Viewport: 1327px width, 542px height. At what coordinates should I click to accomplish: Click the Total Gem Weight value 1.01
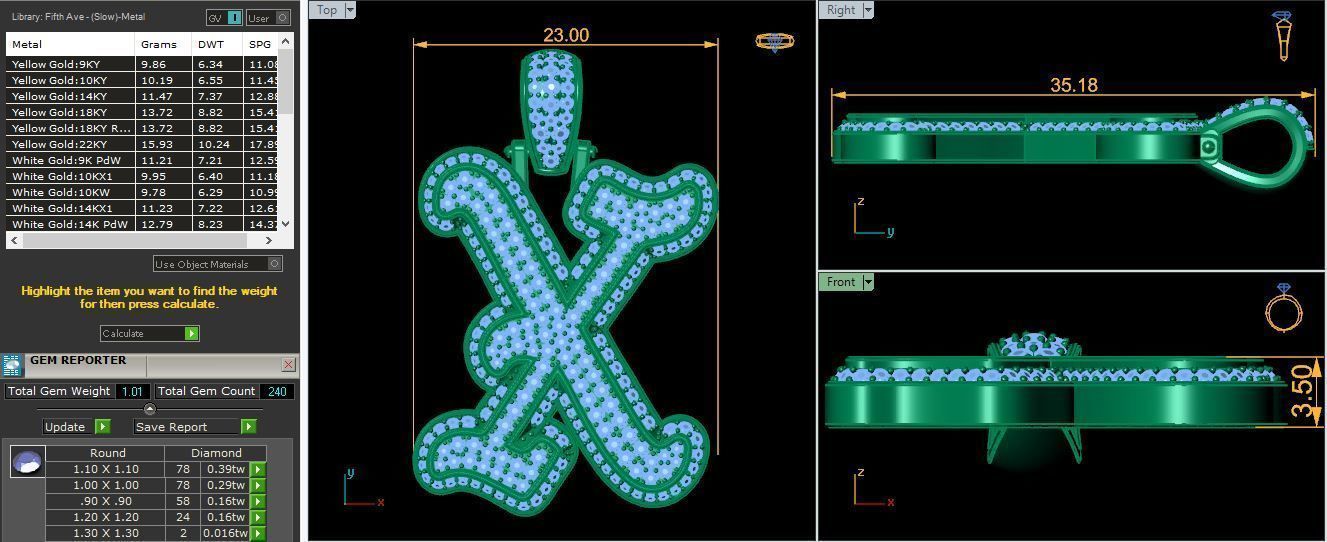click(133, 391)
